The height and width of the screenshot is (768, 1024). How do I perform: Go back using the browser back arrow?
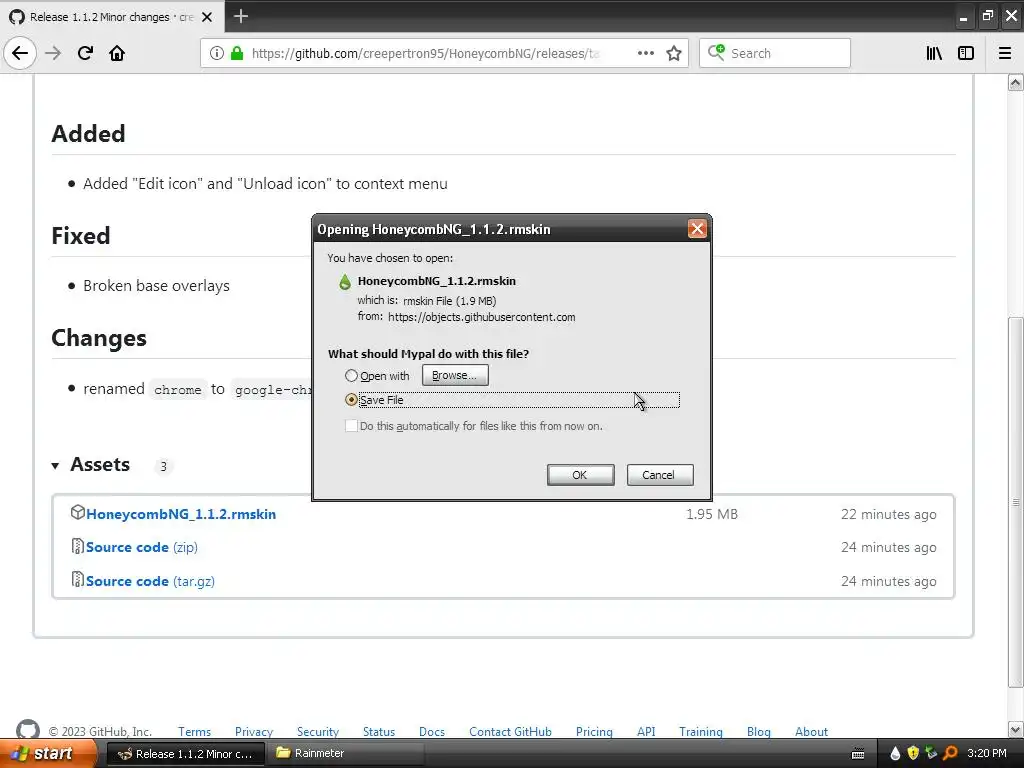coord(20,53)
